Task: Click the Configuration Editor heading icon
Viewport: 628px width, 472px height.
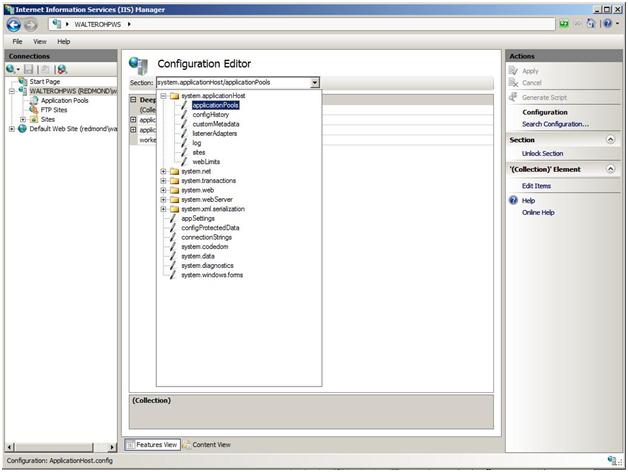Action: click(x=139, y=65)
